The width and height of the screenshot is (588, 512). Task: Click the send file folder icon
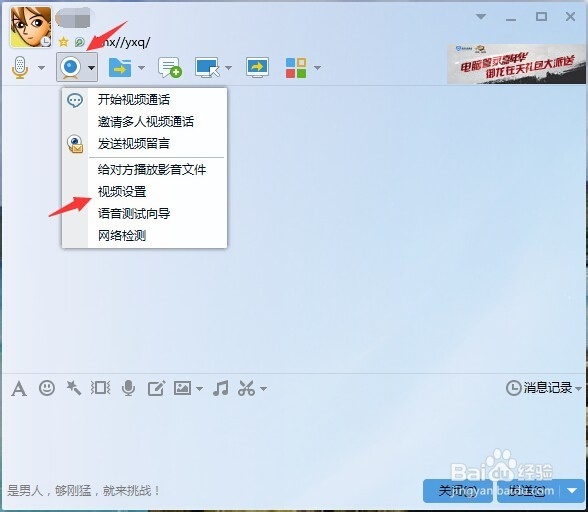pos(120,68)
